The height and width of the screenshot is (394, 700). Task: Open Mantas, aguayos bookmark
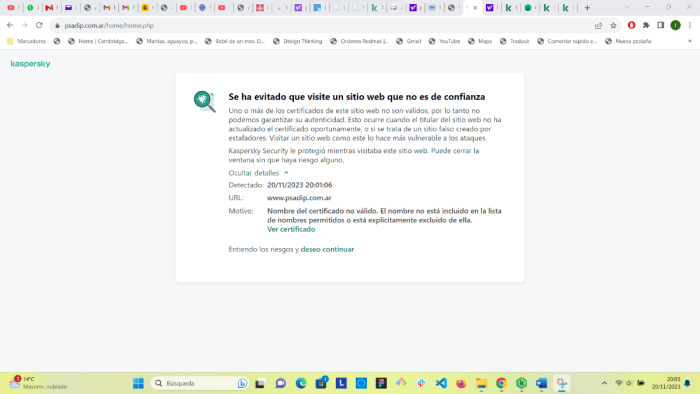pos(167,41)
